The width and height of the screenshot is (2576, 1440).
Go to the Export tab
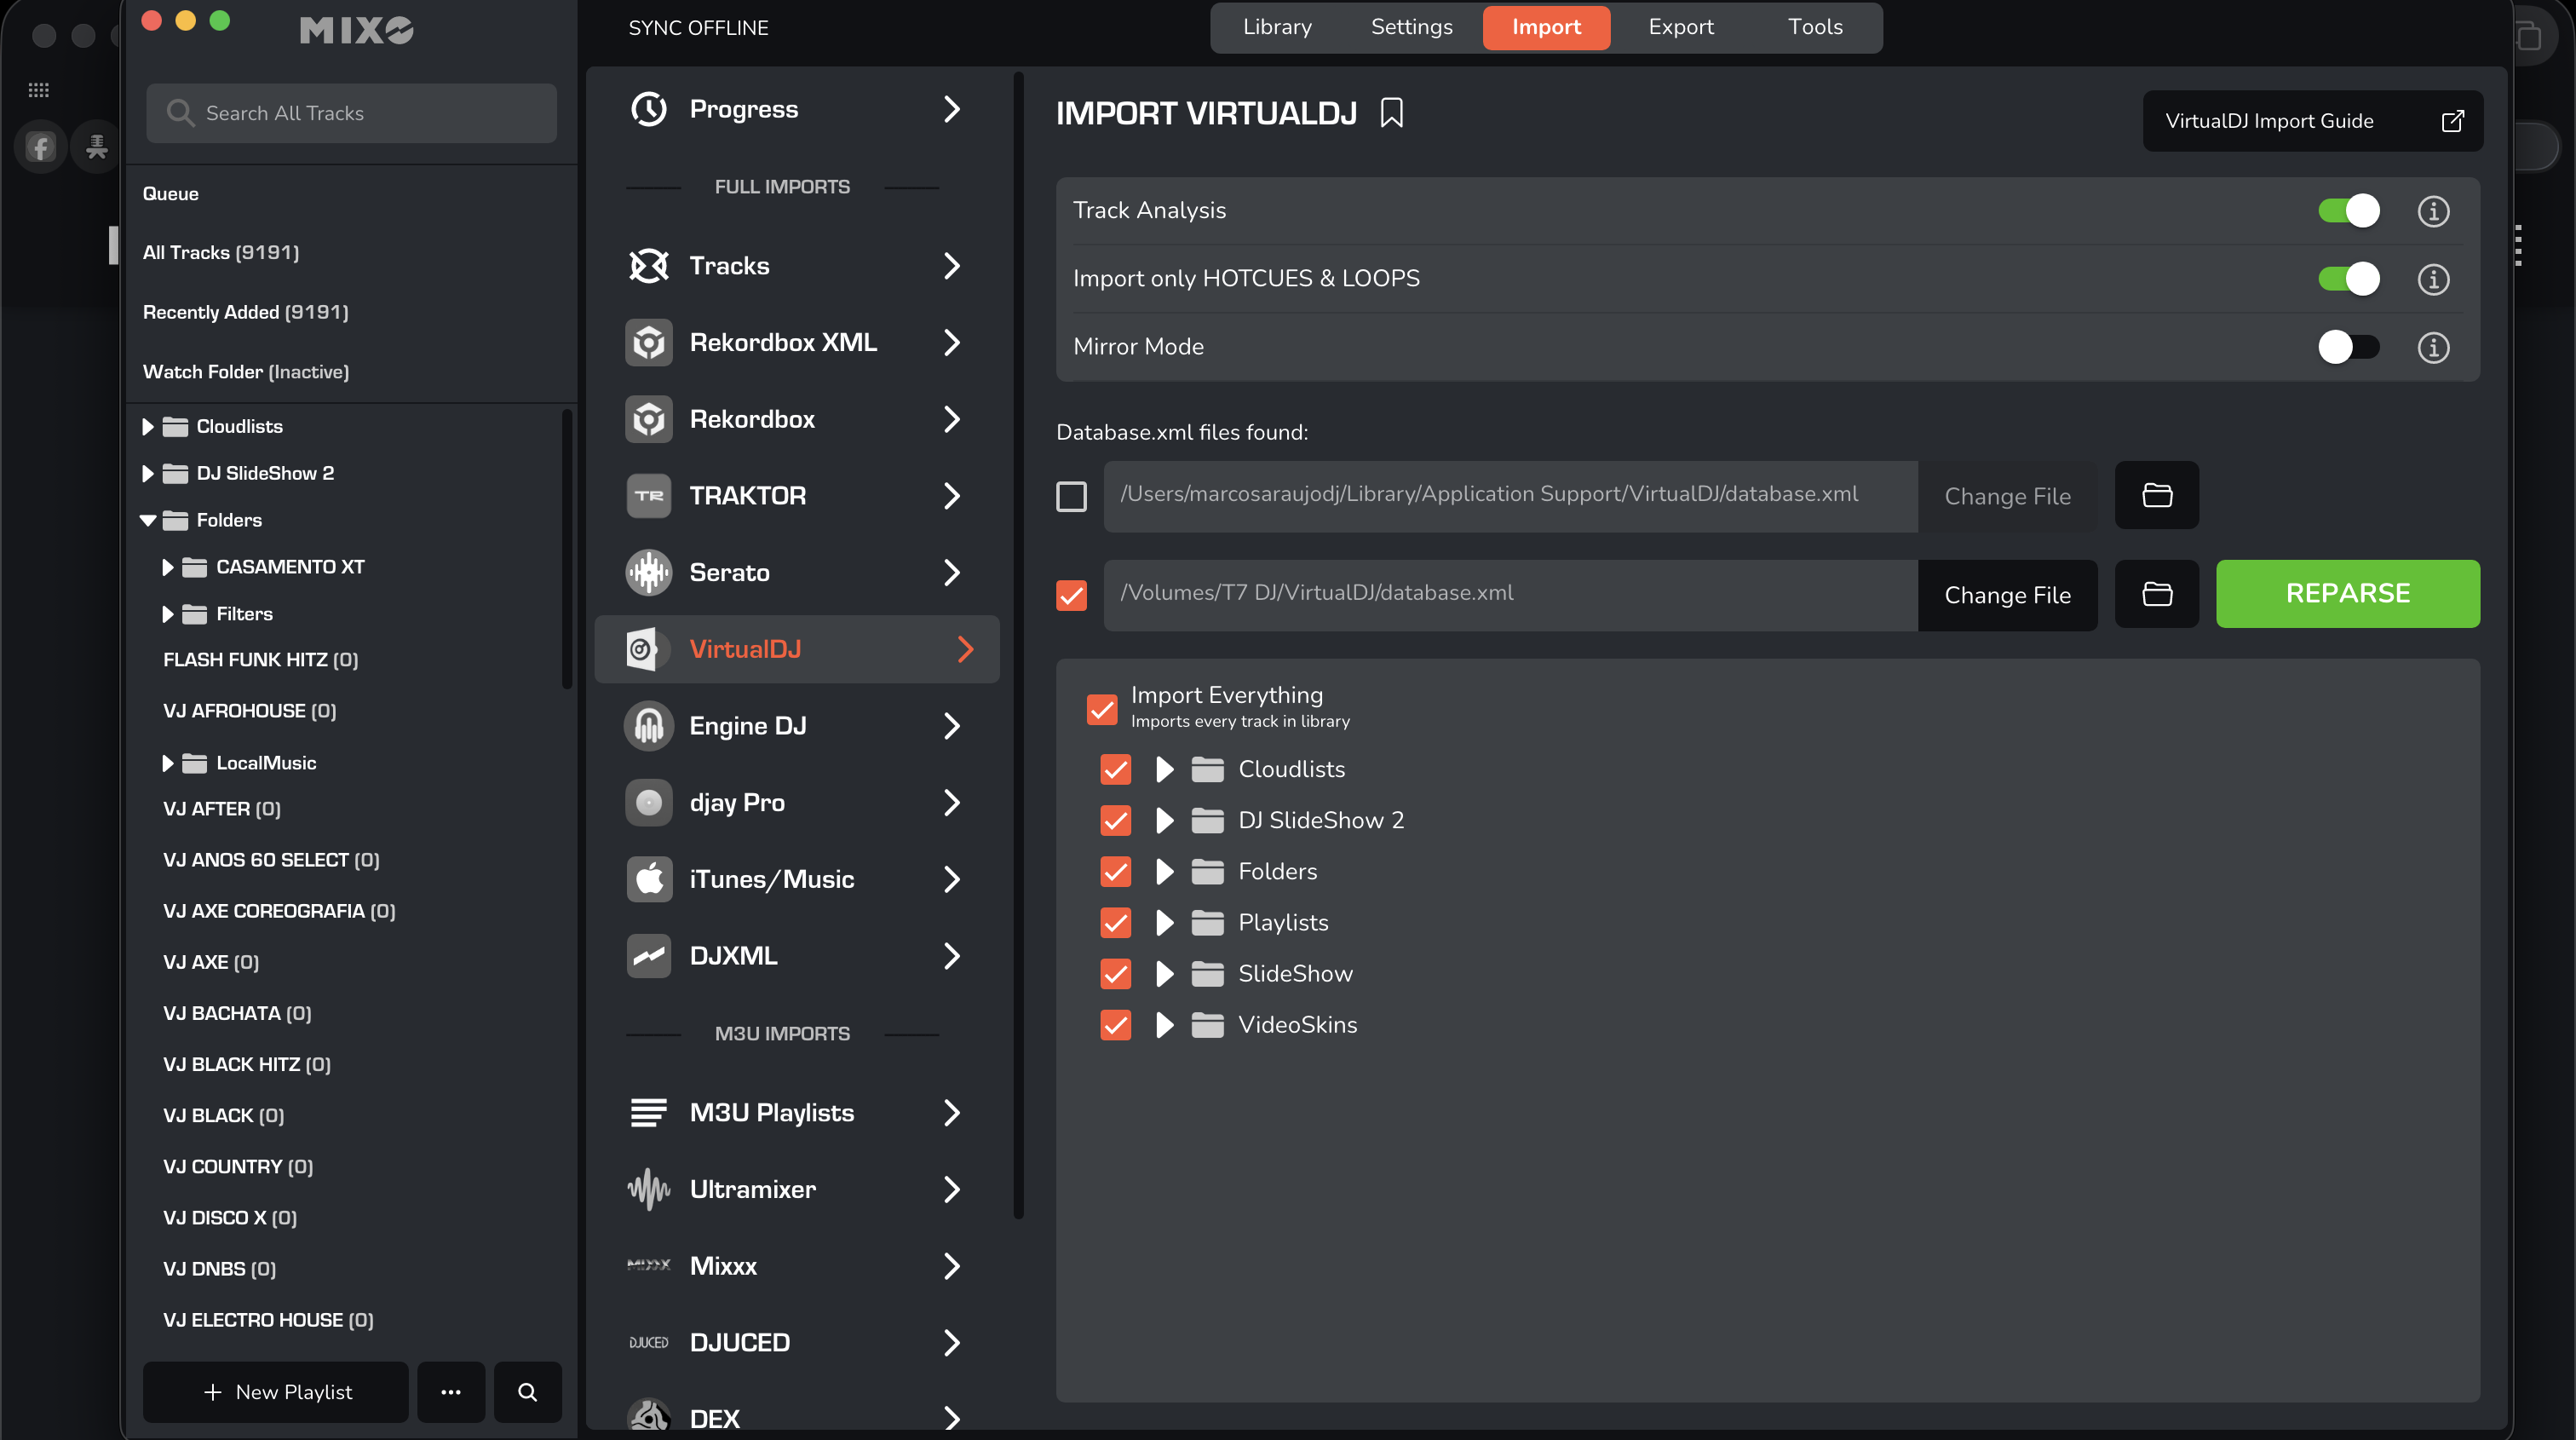[1681, 27]
